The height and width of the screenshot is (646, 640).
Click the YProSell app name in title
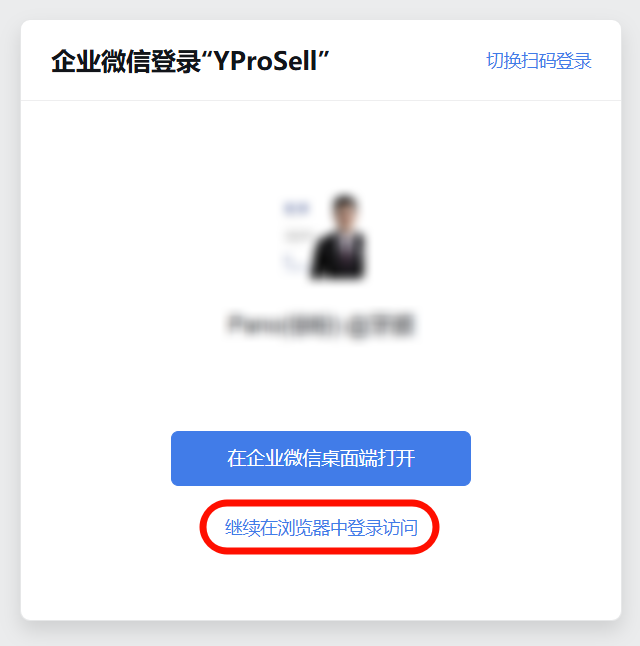coord(265,61)
